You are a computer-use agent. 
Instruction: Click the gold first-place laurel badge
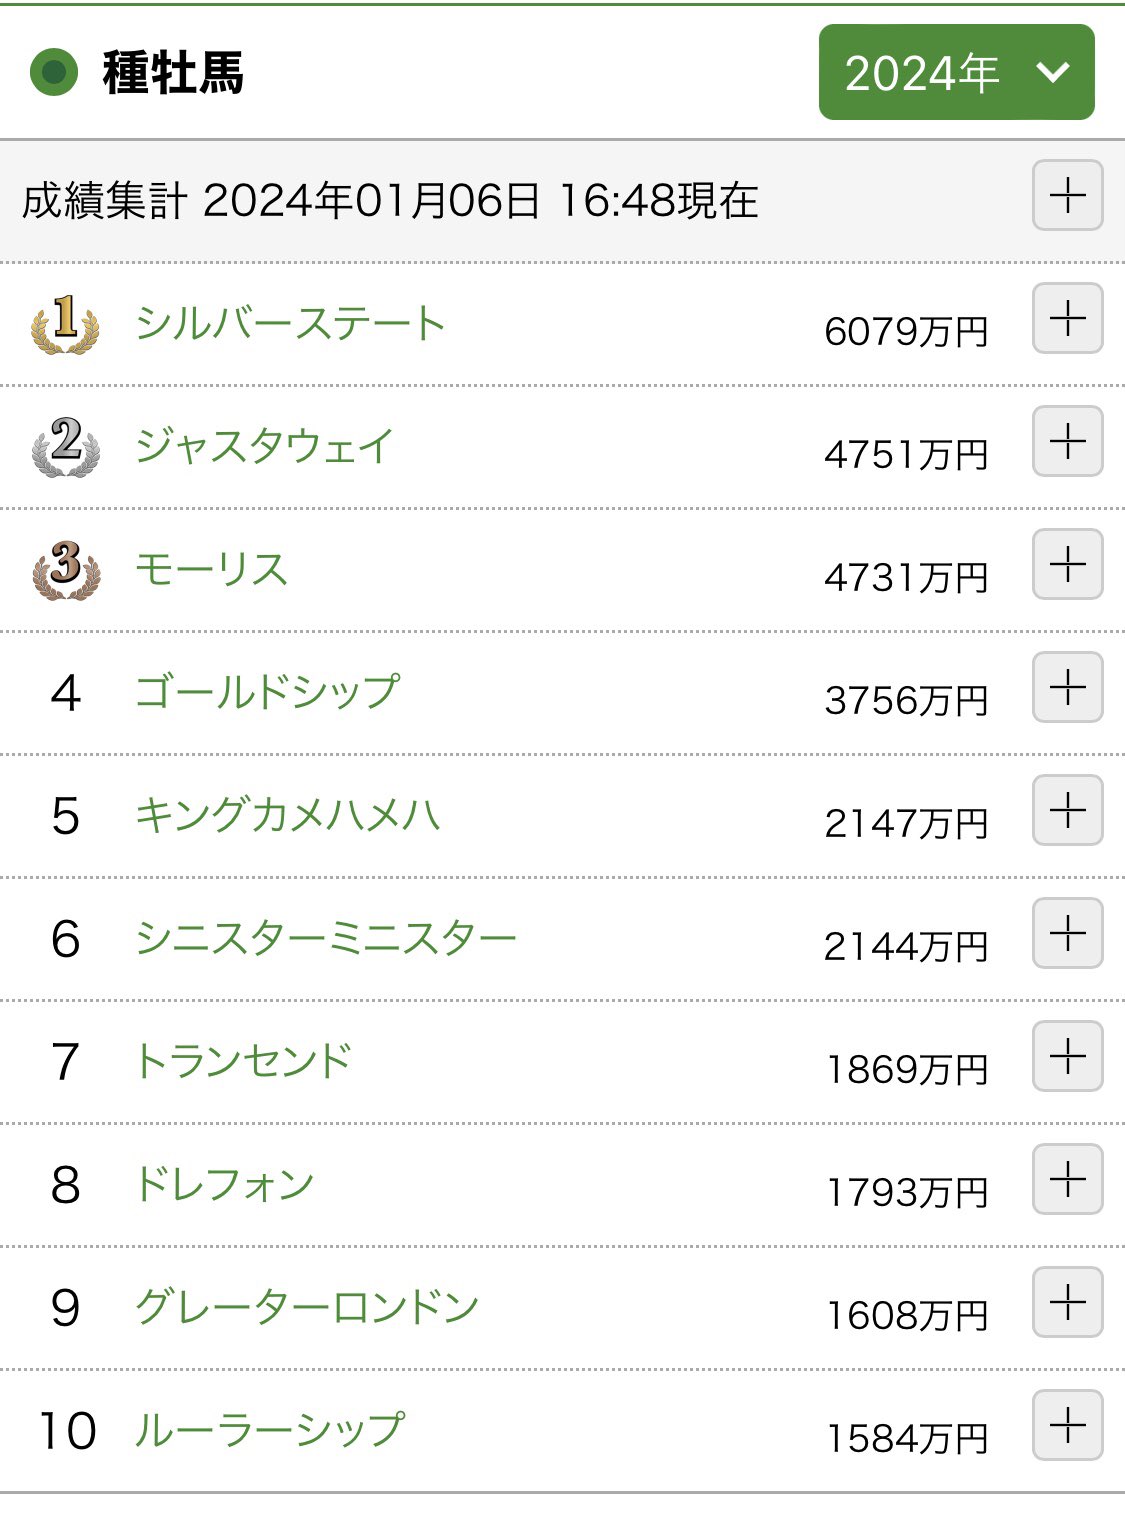pyautogui.click(x=65, y=324)
